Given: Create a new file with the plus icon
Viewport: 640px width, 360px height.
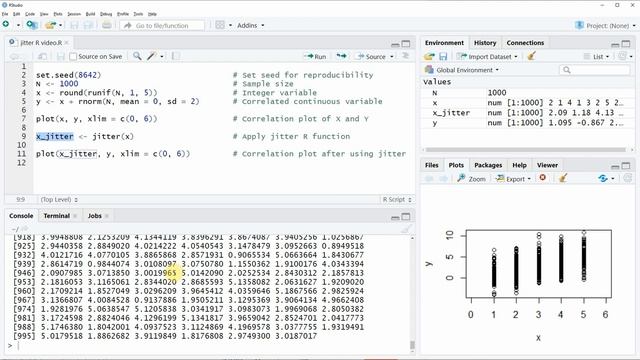Looking at the screenshot, I should click(6, 24).
